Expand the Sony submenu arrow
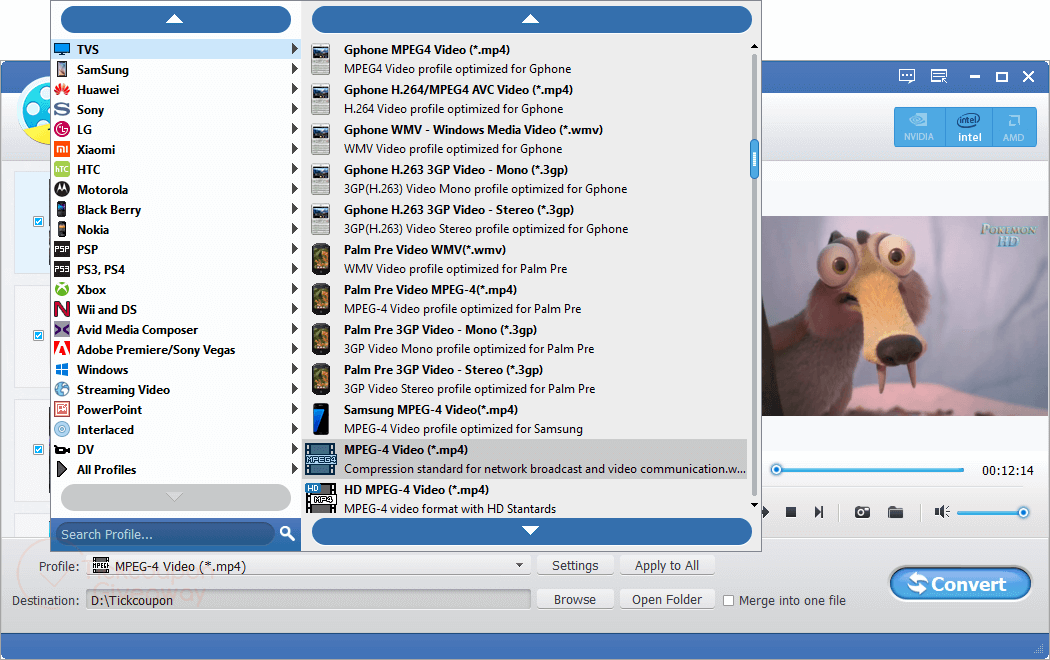1050x660 pixels. 294,109
